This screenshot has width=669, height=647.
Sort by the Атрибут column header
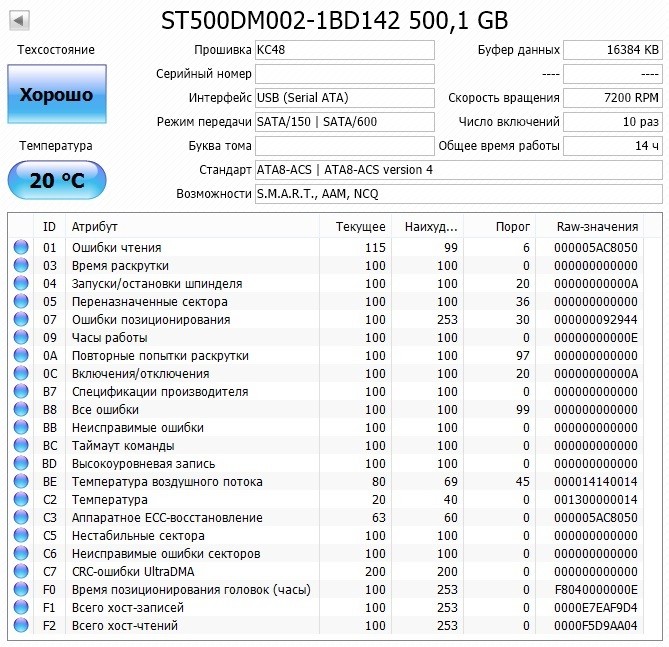pos(192,227)
